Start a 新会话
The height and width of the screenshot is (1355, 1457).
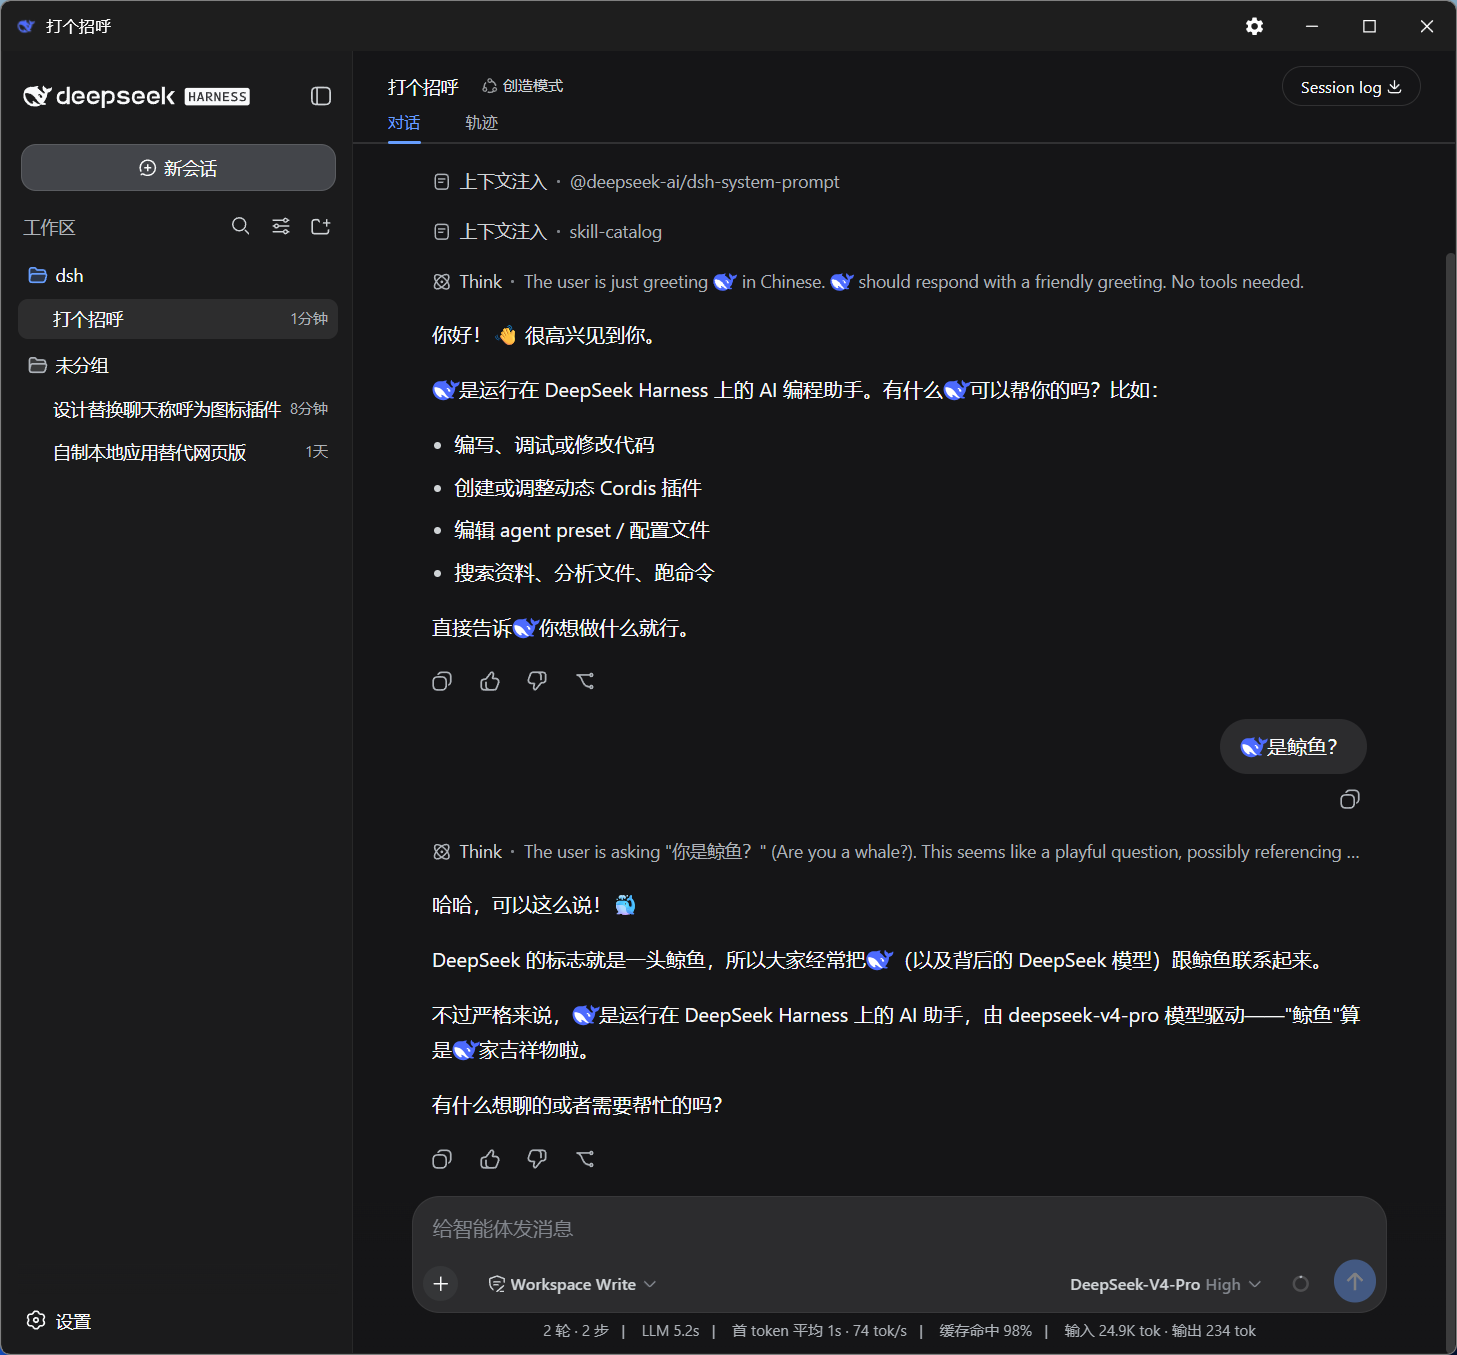click(178, 168)
